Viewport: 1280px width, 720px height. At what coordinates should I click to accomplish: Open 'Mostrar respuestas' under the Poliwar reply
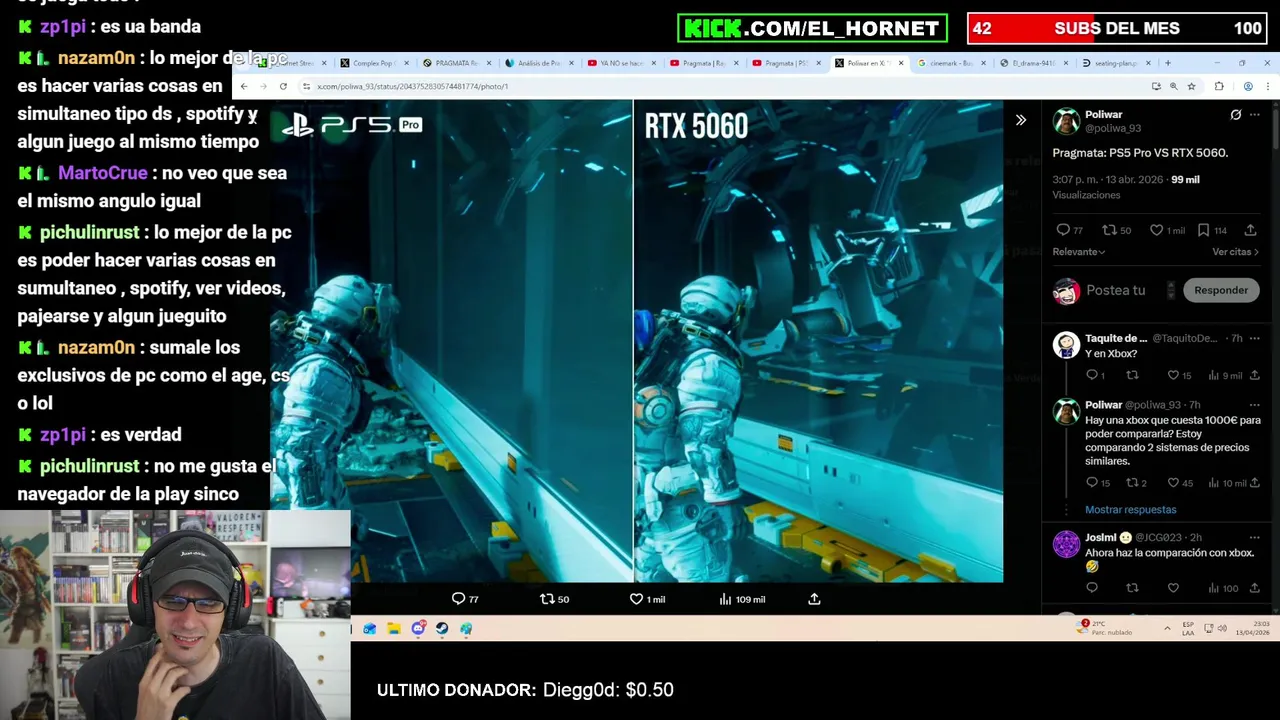click(x=1130, y=510)
